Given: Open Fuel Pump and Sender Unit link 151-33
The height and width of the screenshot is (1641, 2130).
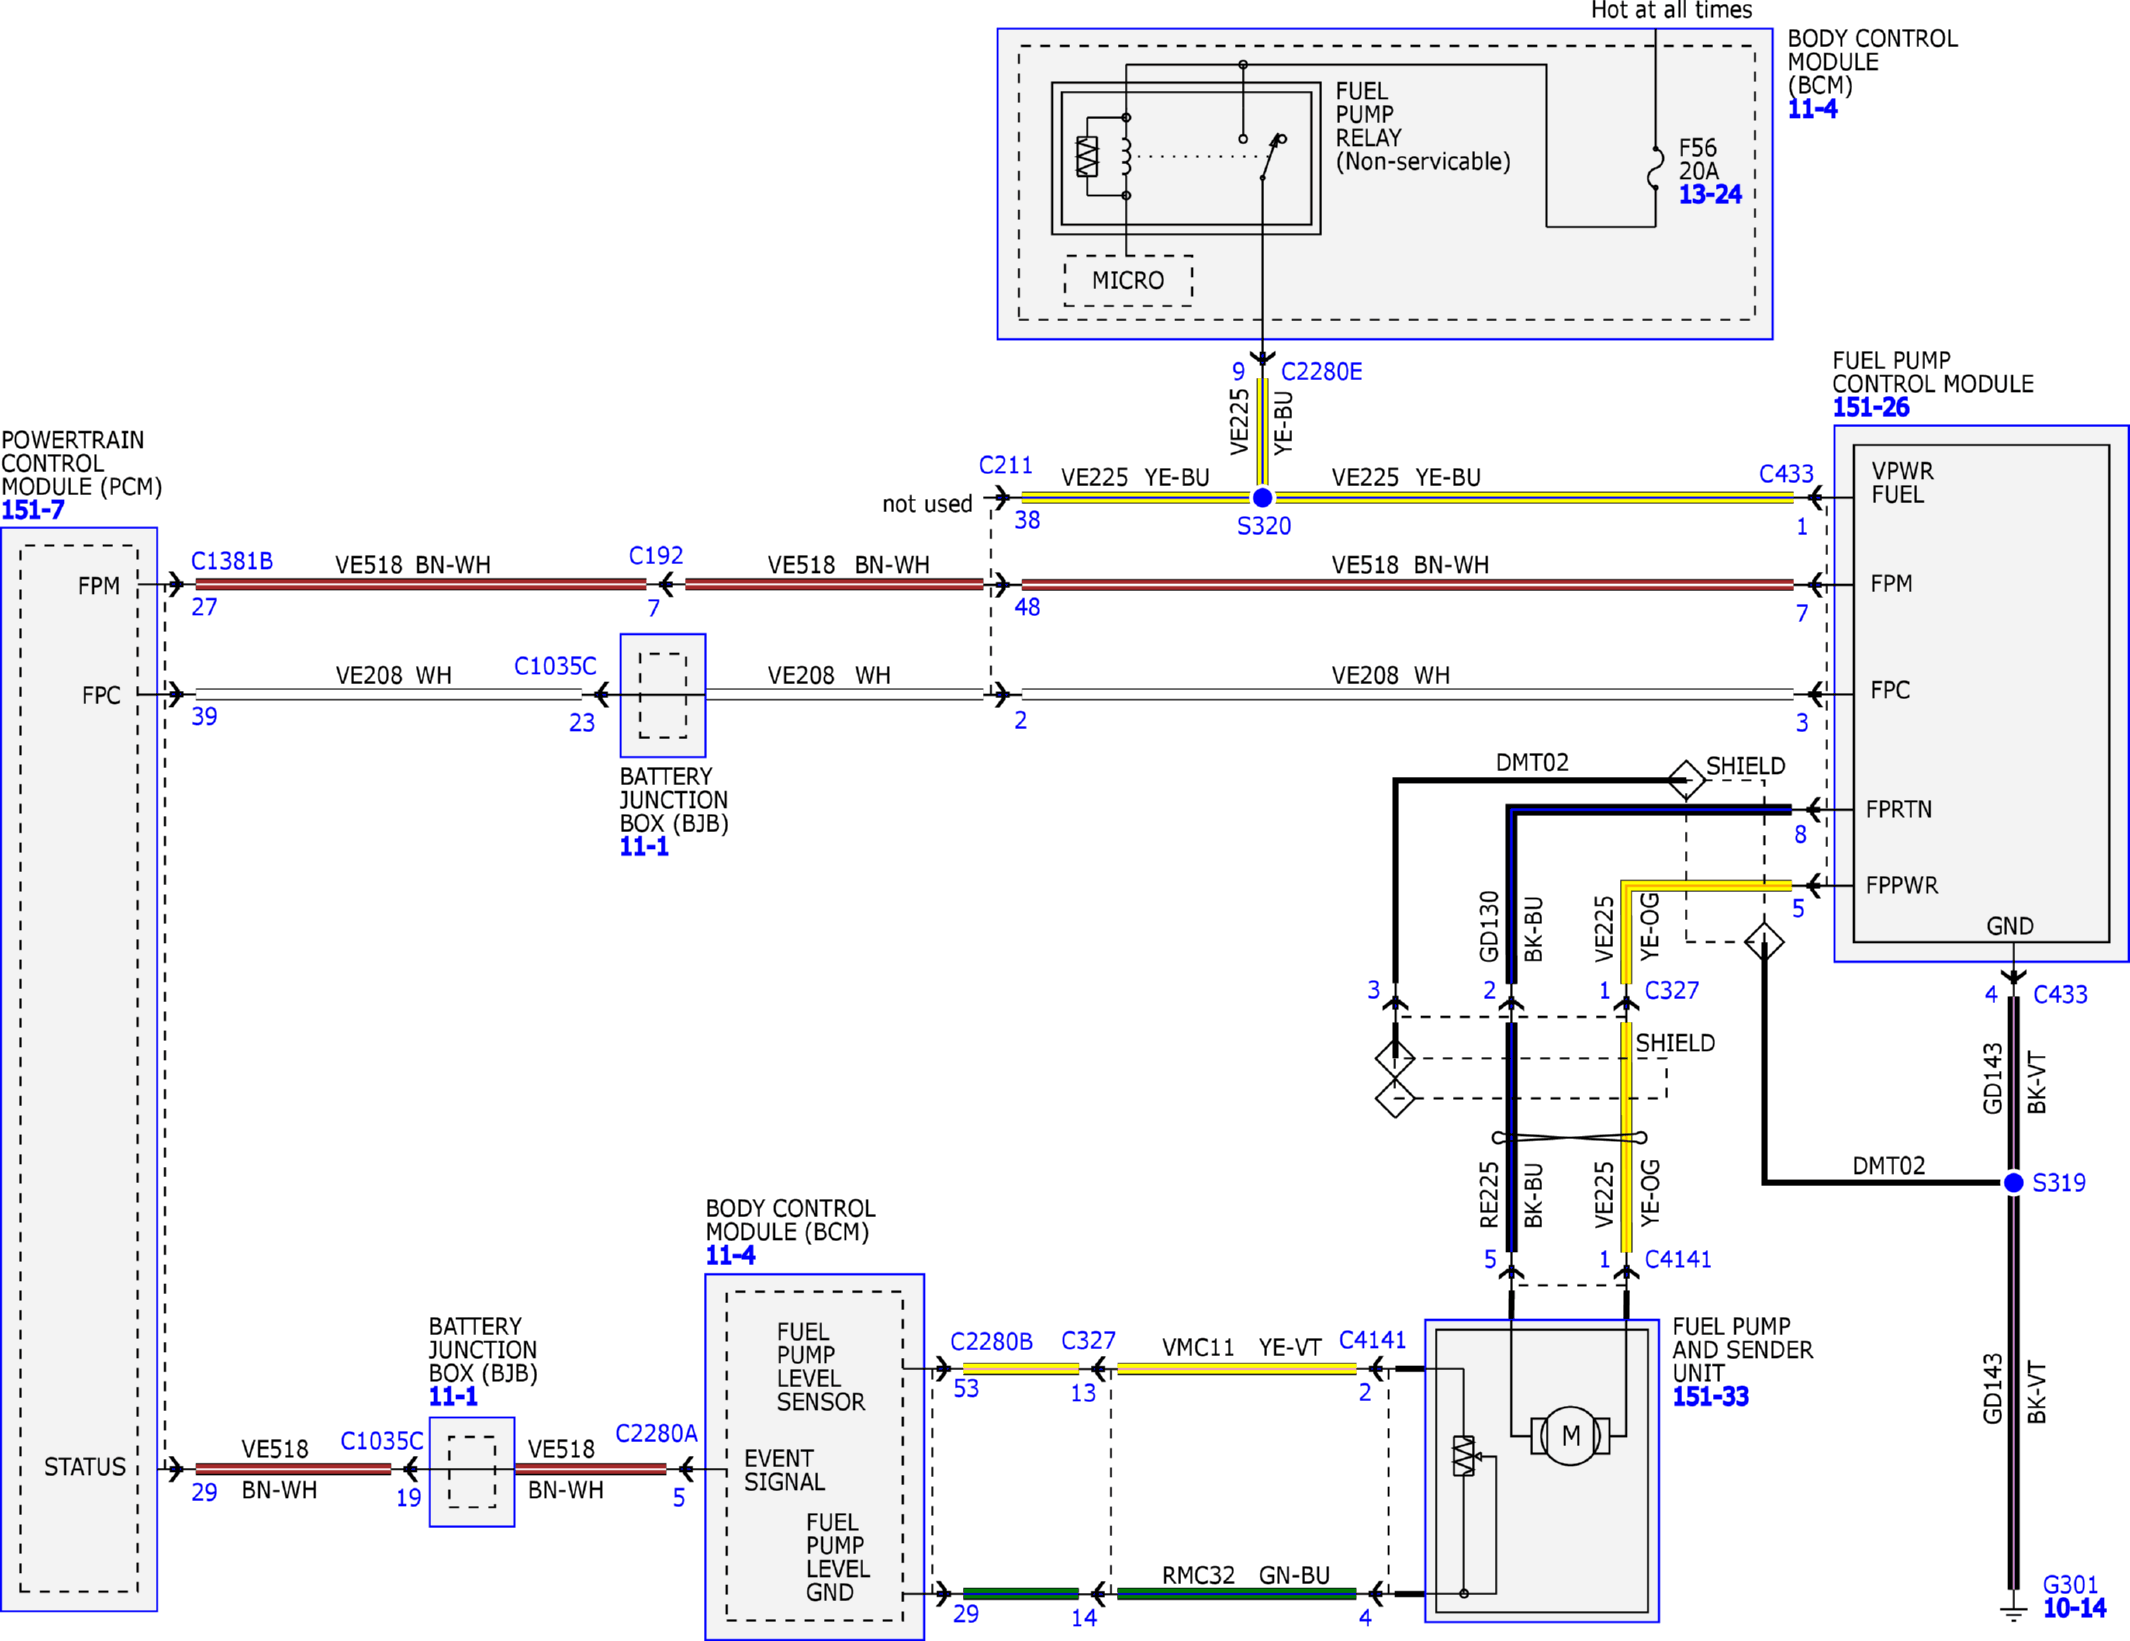Looking at the screenshot, I should (1710, 1396).
